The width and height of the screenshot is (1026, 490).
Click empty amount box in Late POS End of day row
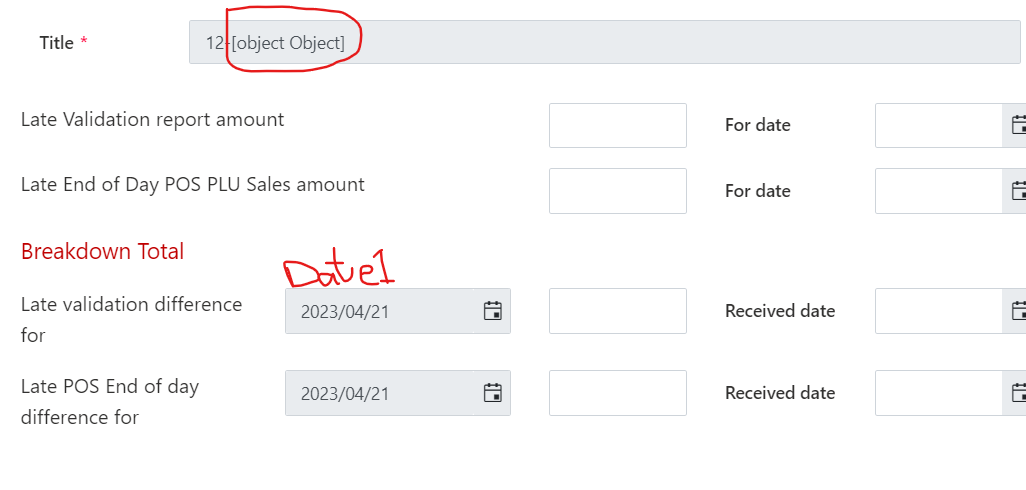tap(617, 393)
